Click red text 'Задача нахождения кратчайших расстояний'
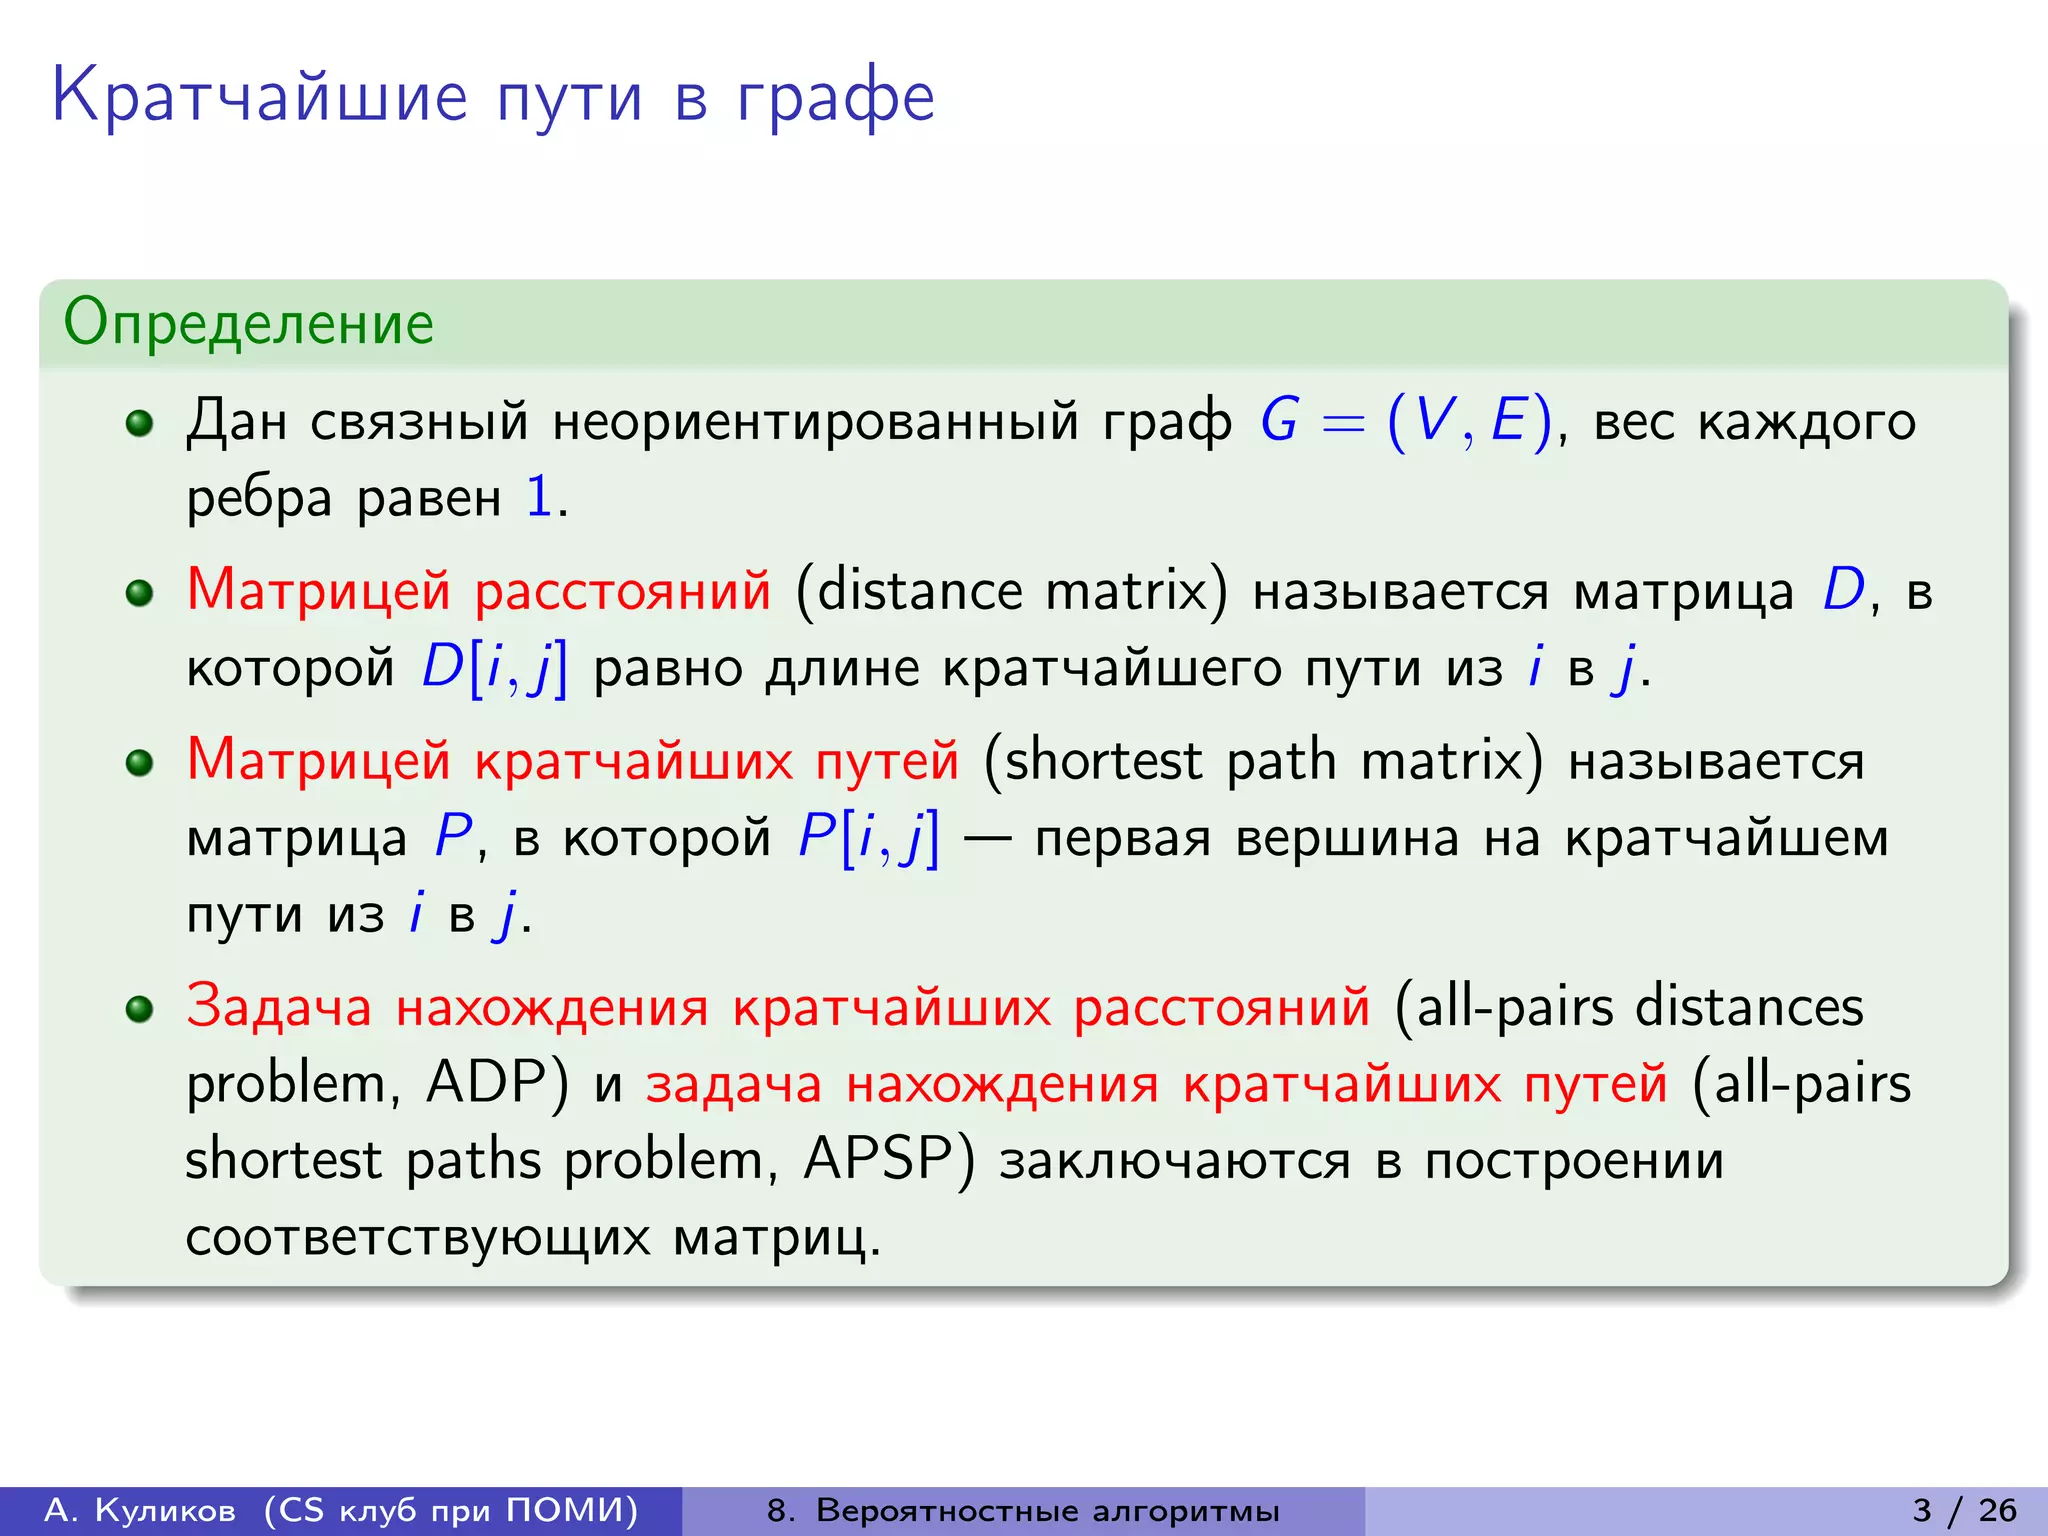This screenshot has height=1536, width=2048. coord(778,1006)
